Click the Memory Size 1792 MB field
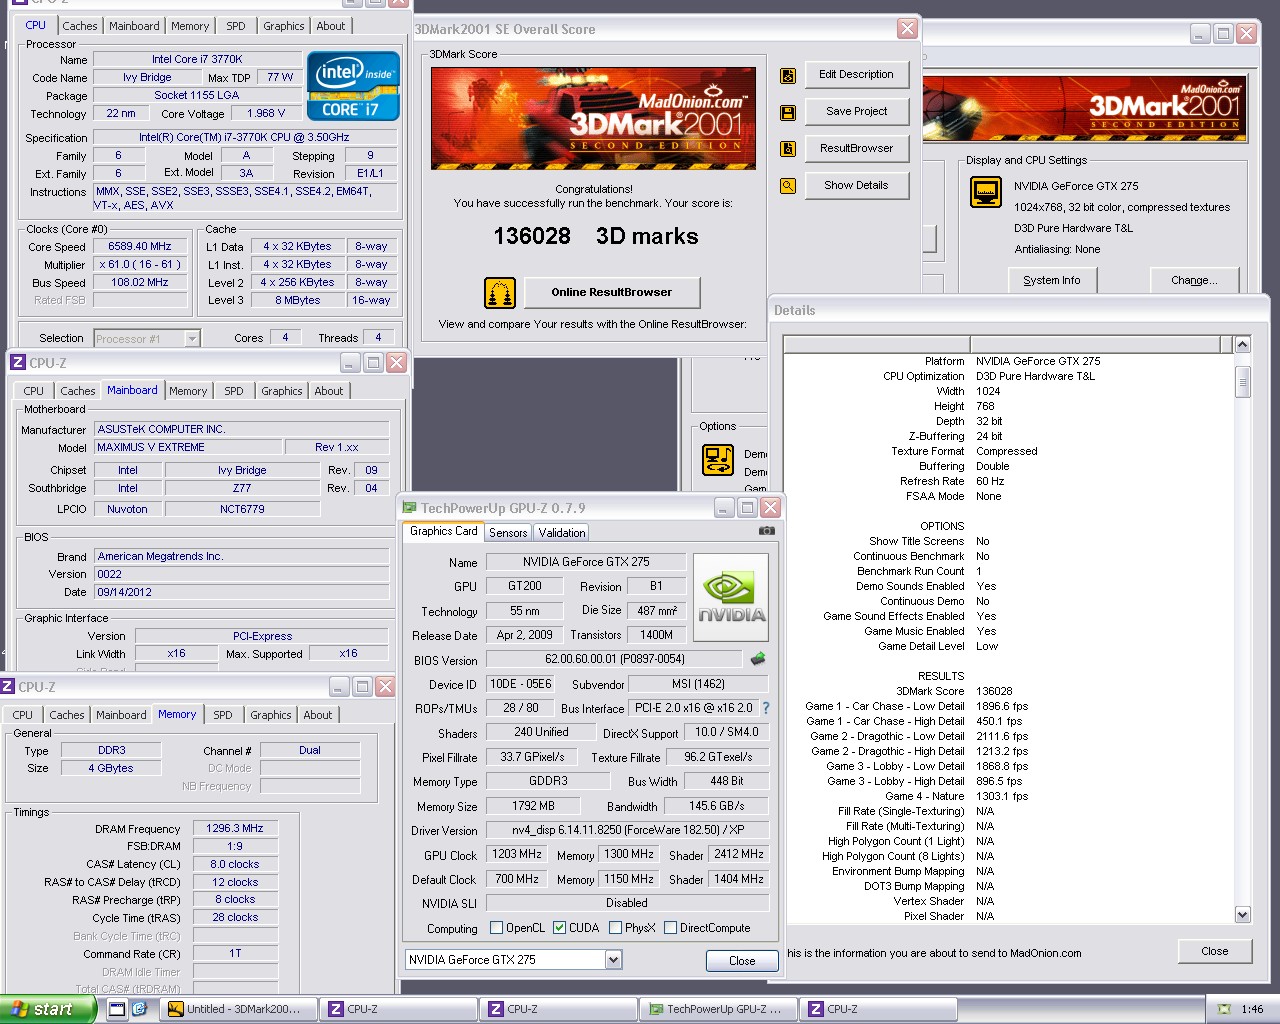Image resolution: width=1280 pixels, height=1024 pixels. [x=533, y=806]
